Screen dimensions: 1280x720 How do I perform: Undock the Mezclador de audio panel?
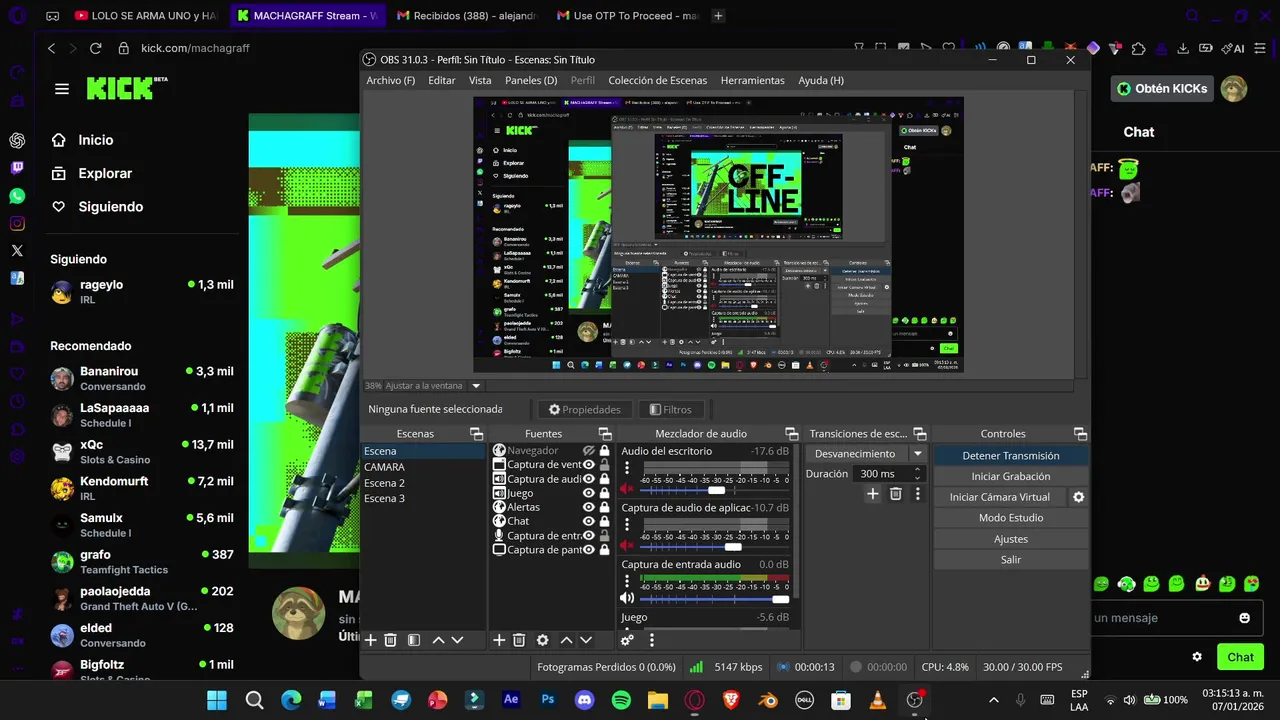coord(792,434)
